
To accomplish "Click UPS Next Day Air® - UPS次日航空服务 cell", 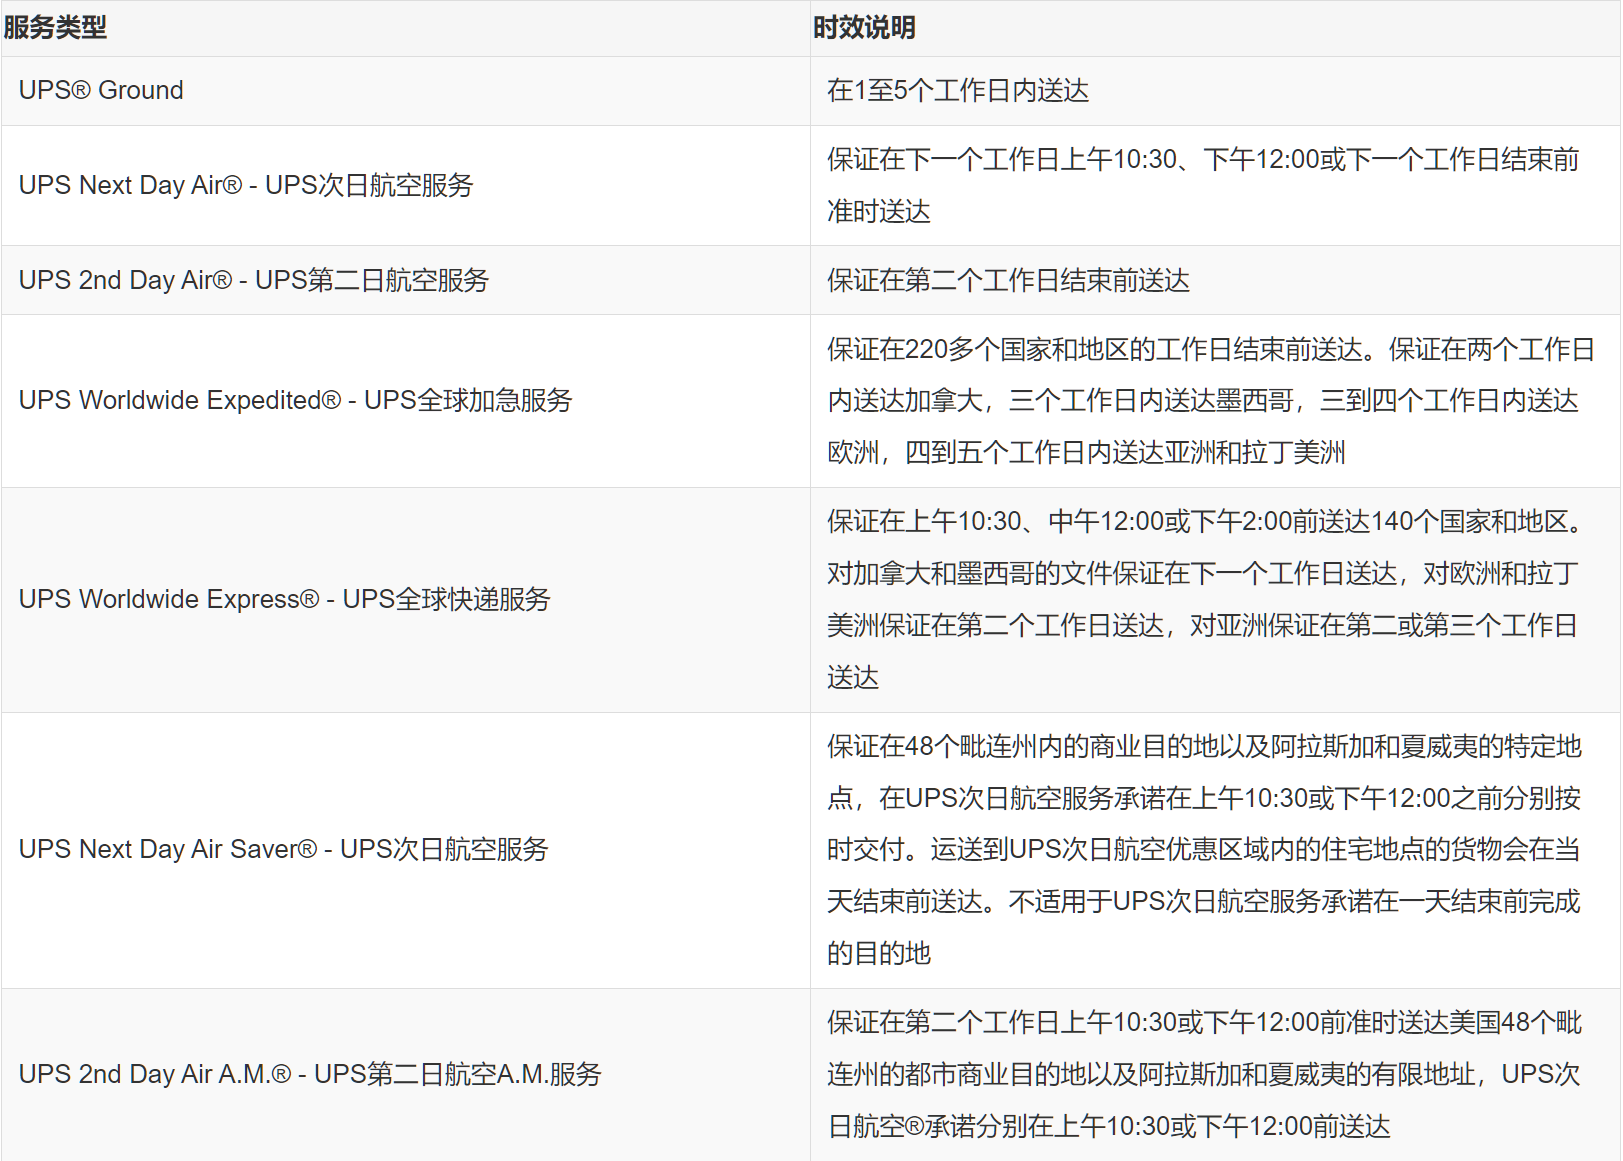I will (405, 186).
